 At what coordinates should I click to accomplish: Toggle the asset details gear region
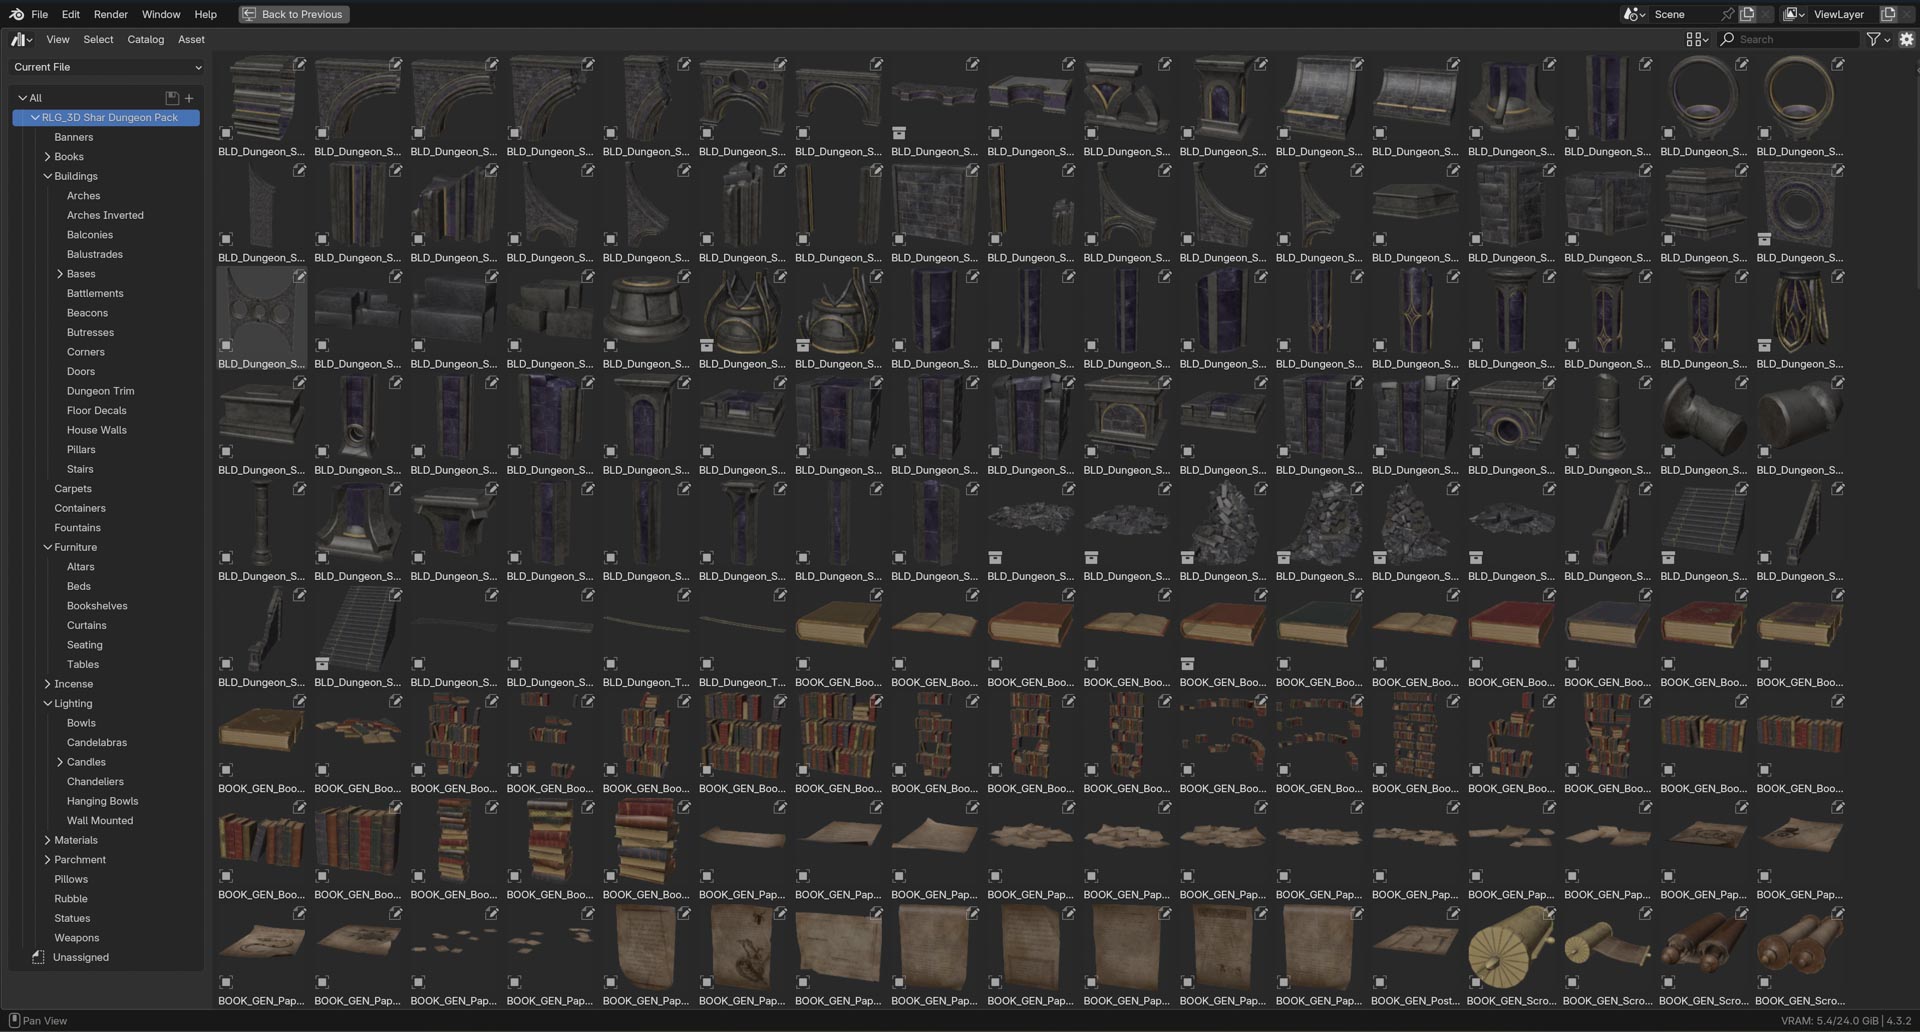click(x=1907, y=39)
